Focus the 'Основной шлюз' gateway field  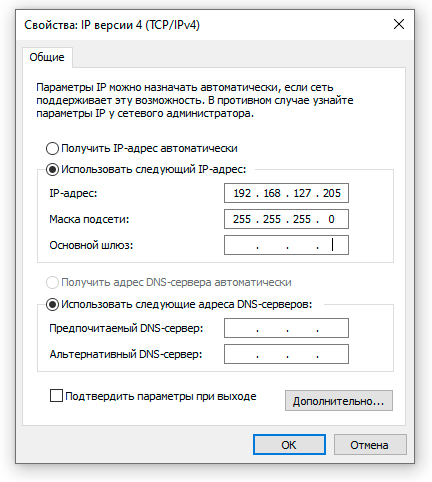286,245
